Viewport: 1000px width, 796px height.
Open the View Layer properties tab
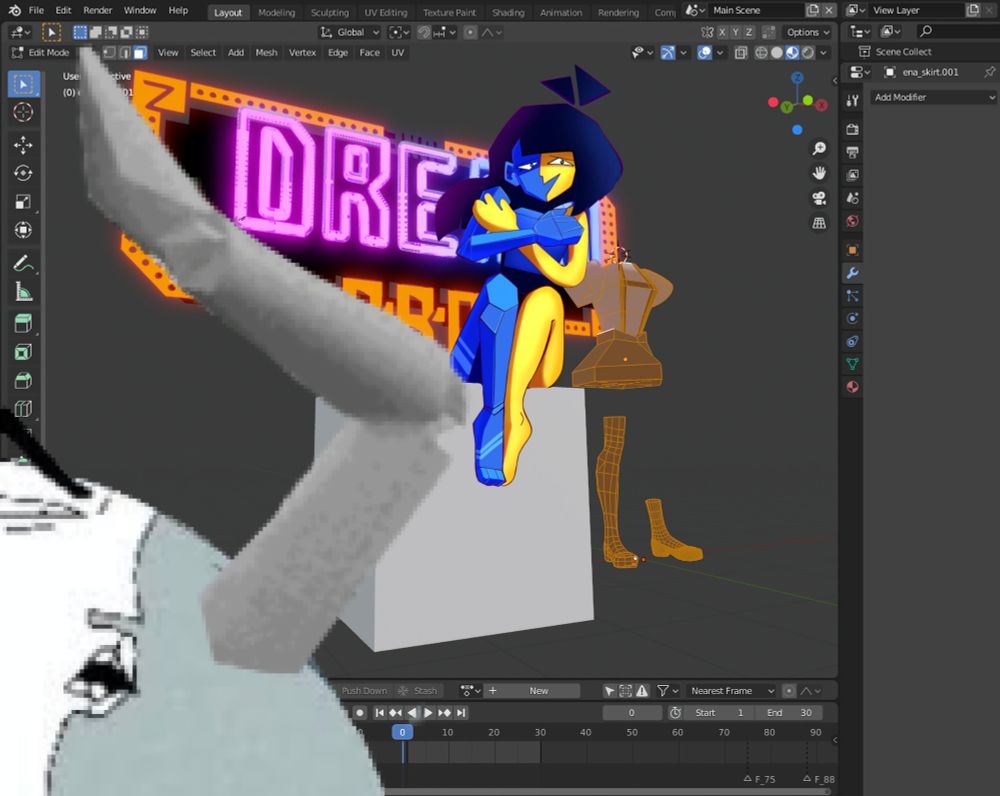tap(852, 175)
